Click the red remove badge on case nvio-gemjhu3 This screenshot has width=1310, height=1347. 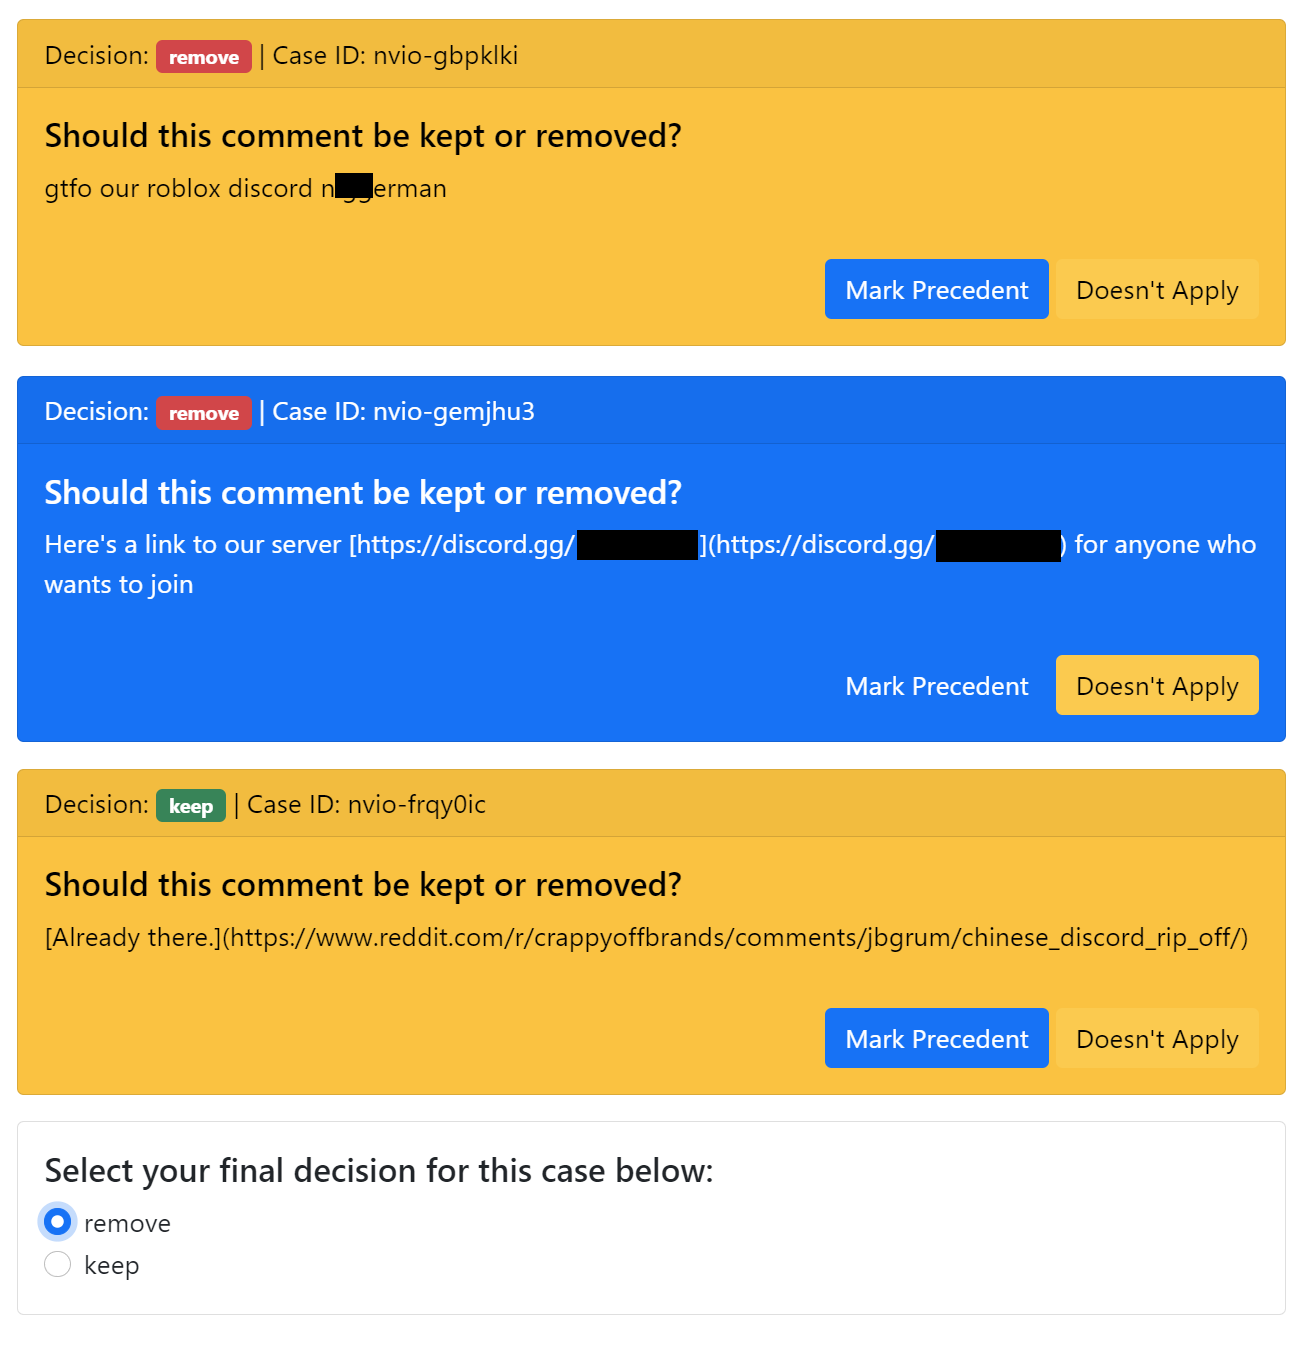203,413
